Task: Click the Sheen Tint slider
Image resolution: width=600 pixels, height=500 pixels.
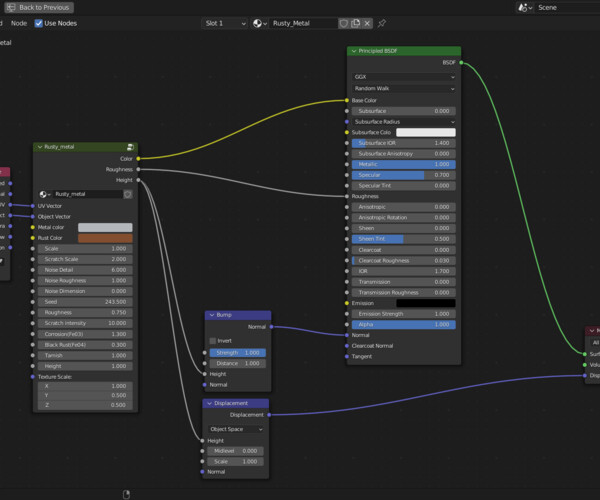Action: coord(404,239)
